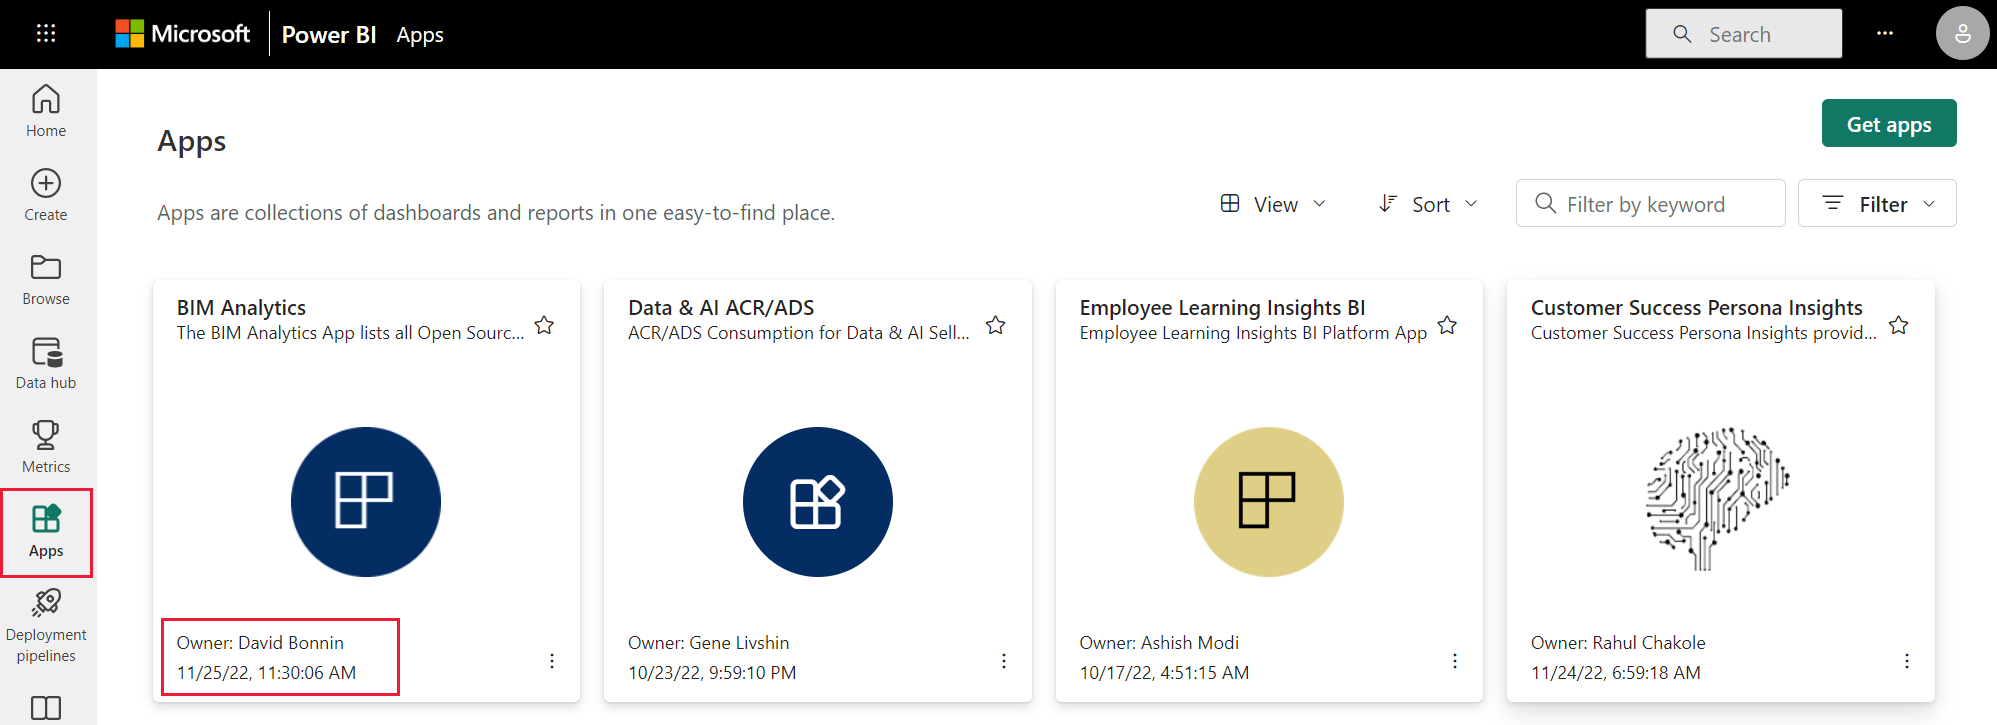Open the Learn book icon in sidebar
1997x725 pixels.
(x=46, y=708)
